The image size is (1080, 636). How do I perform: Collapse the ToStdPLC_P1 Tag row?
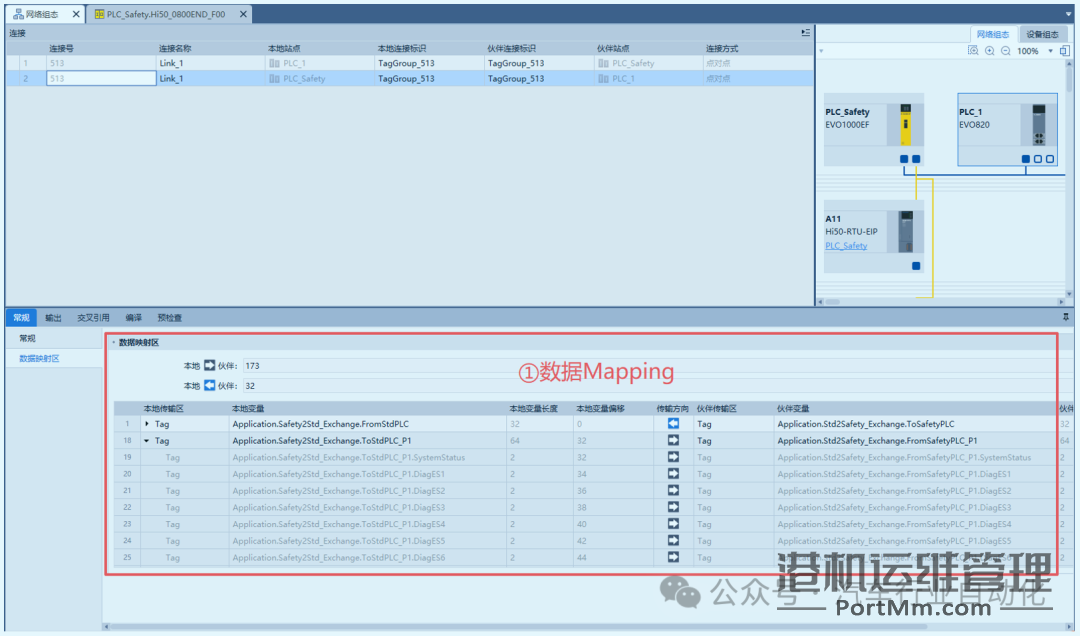[x=147, y=440]
